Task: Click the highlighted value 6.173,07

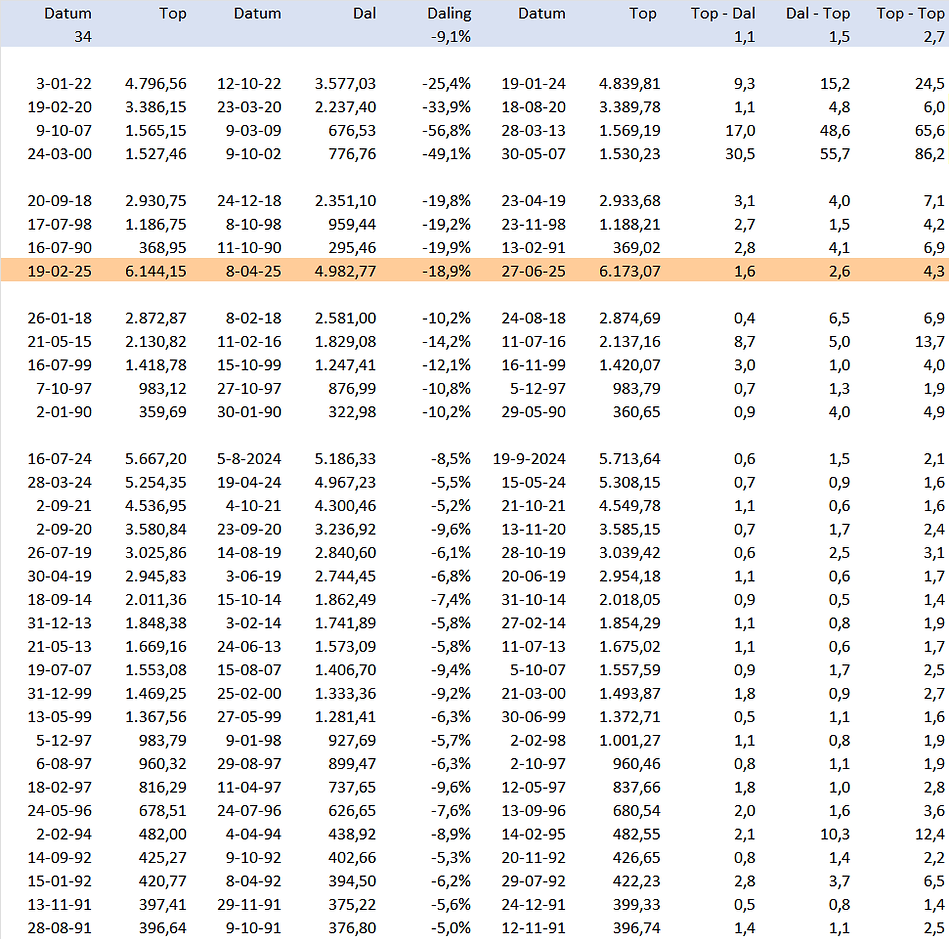Action: [x=629, y=271]
